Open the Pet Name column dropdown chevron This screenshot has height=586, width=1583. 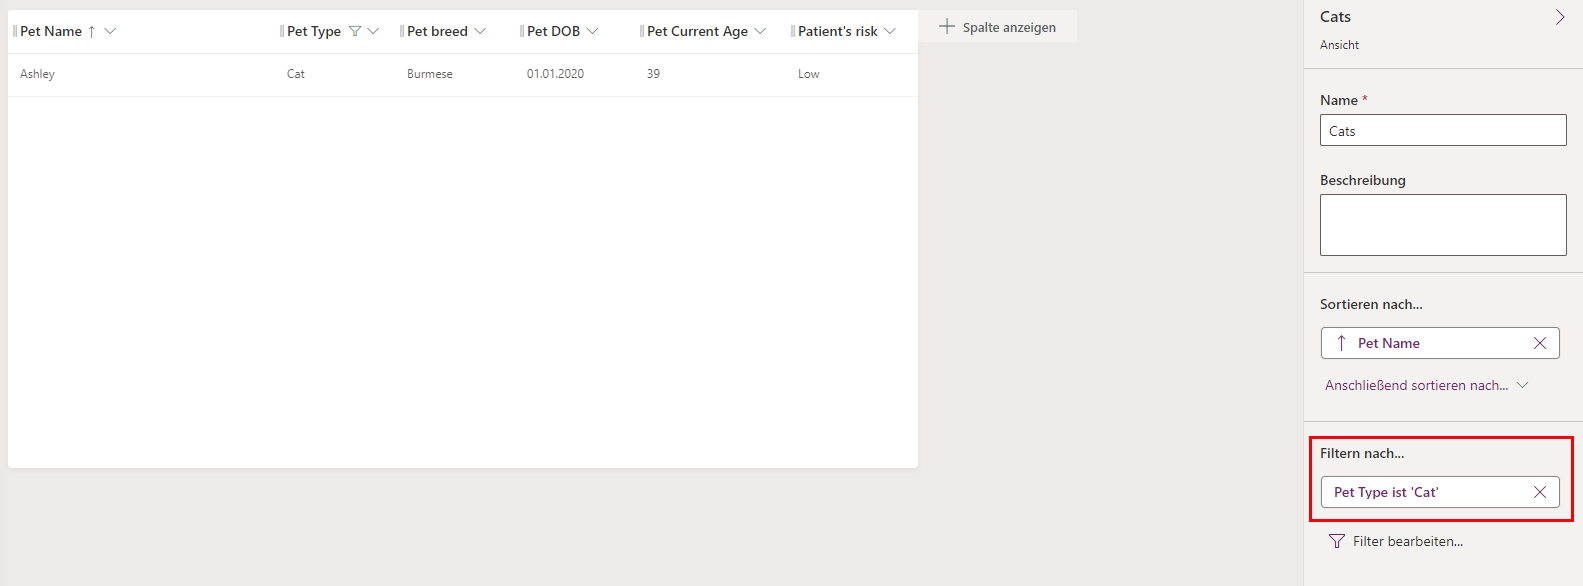[110, 31]
